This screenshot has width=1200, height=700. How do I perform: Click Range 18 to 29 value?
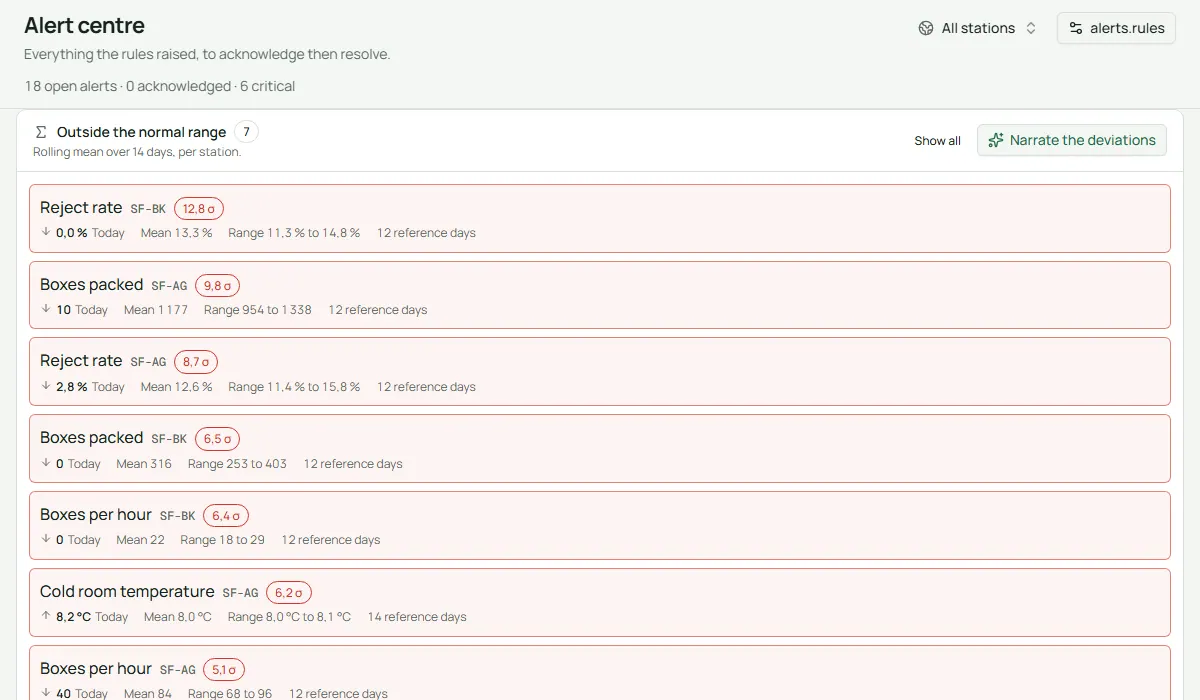coord(222,540)
